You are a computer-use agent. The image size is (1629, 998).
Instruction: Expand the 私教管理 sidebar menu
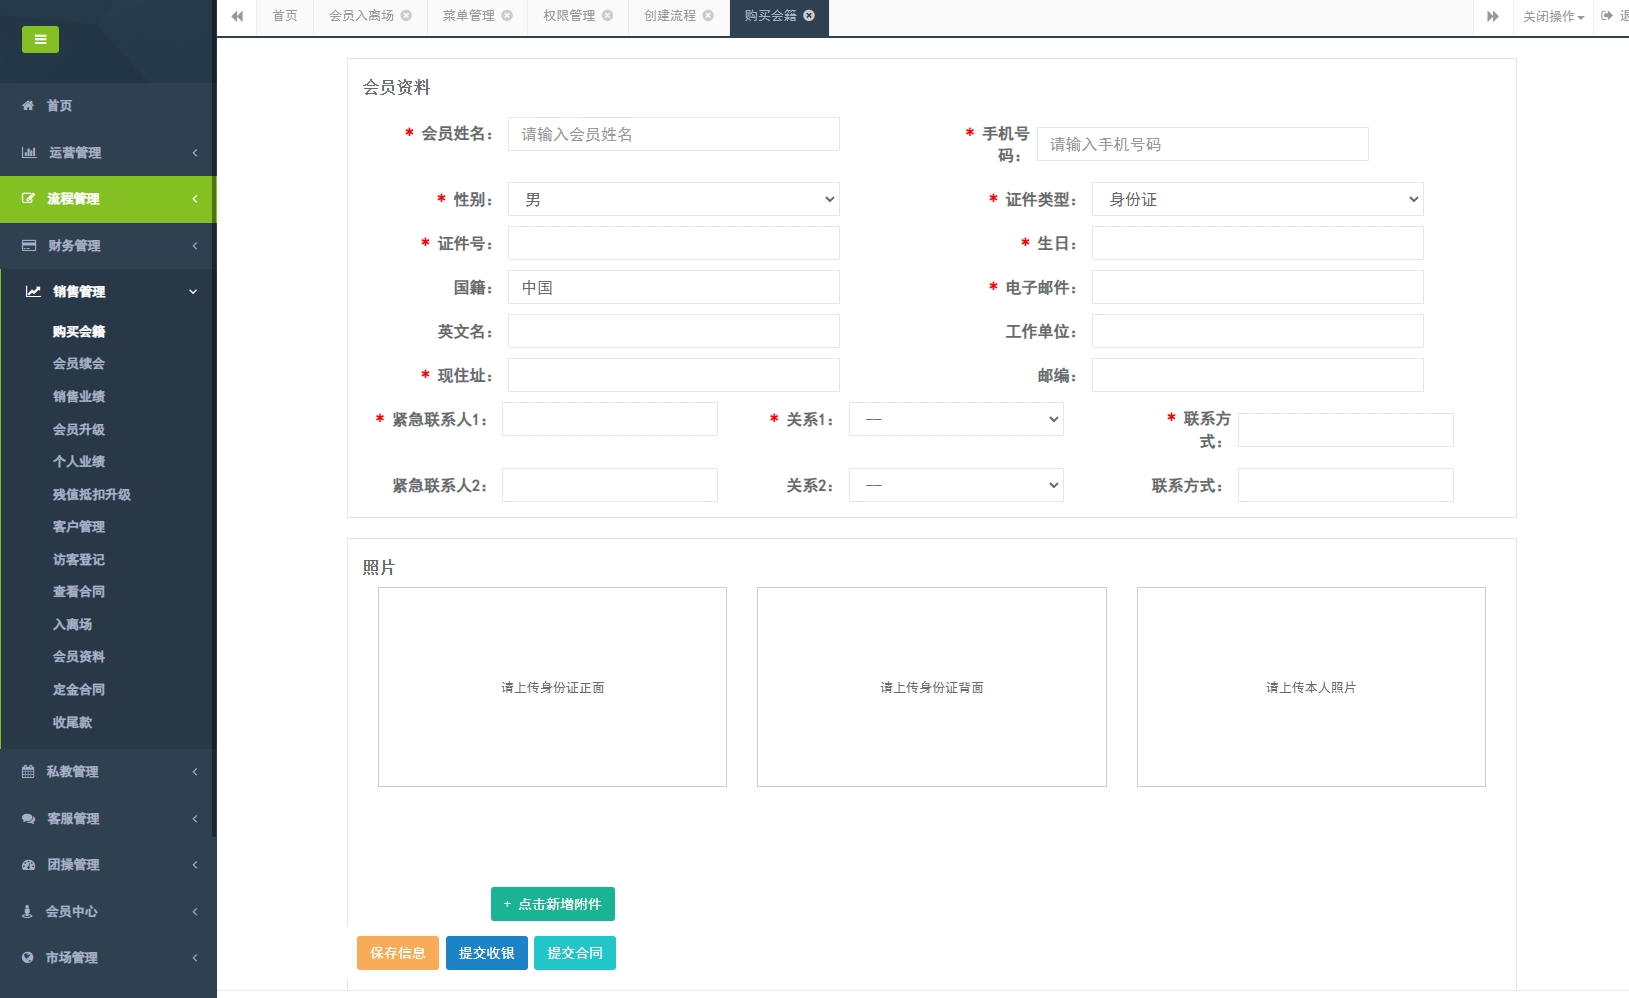(108, 771)
